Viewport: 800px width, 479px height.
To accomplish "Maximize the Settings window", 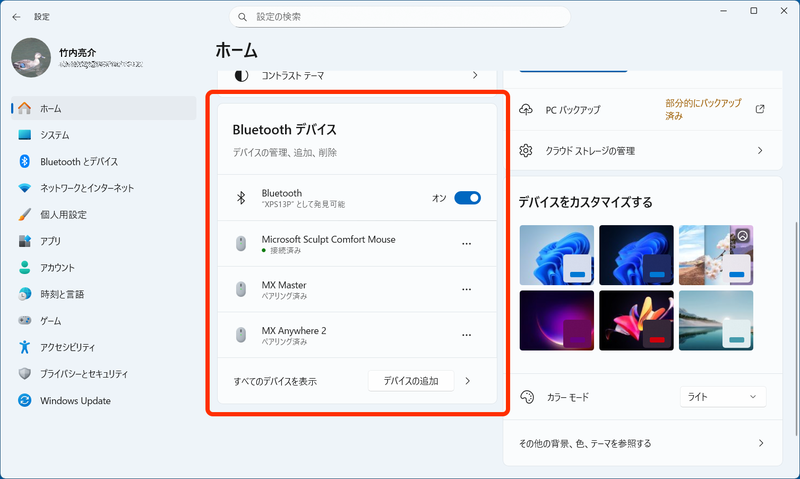I will point(754,11).
